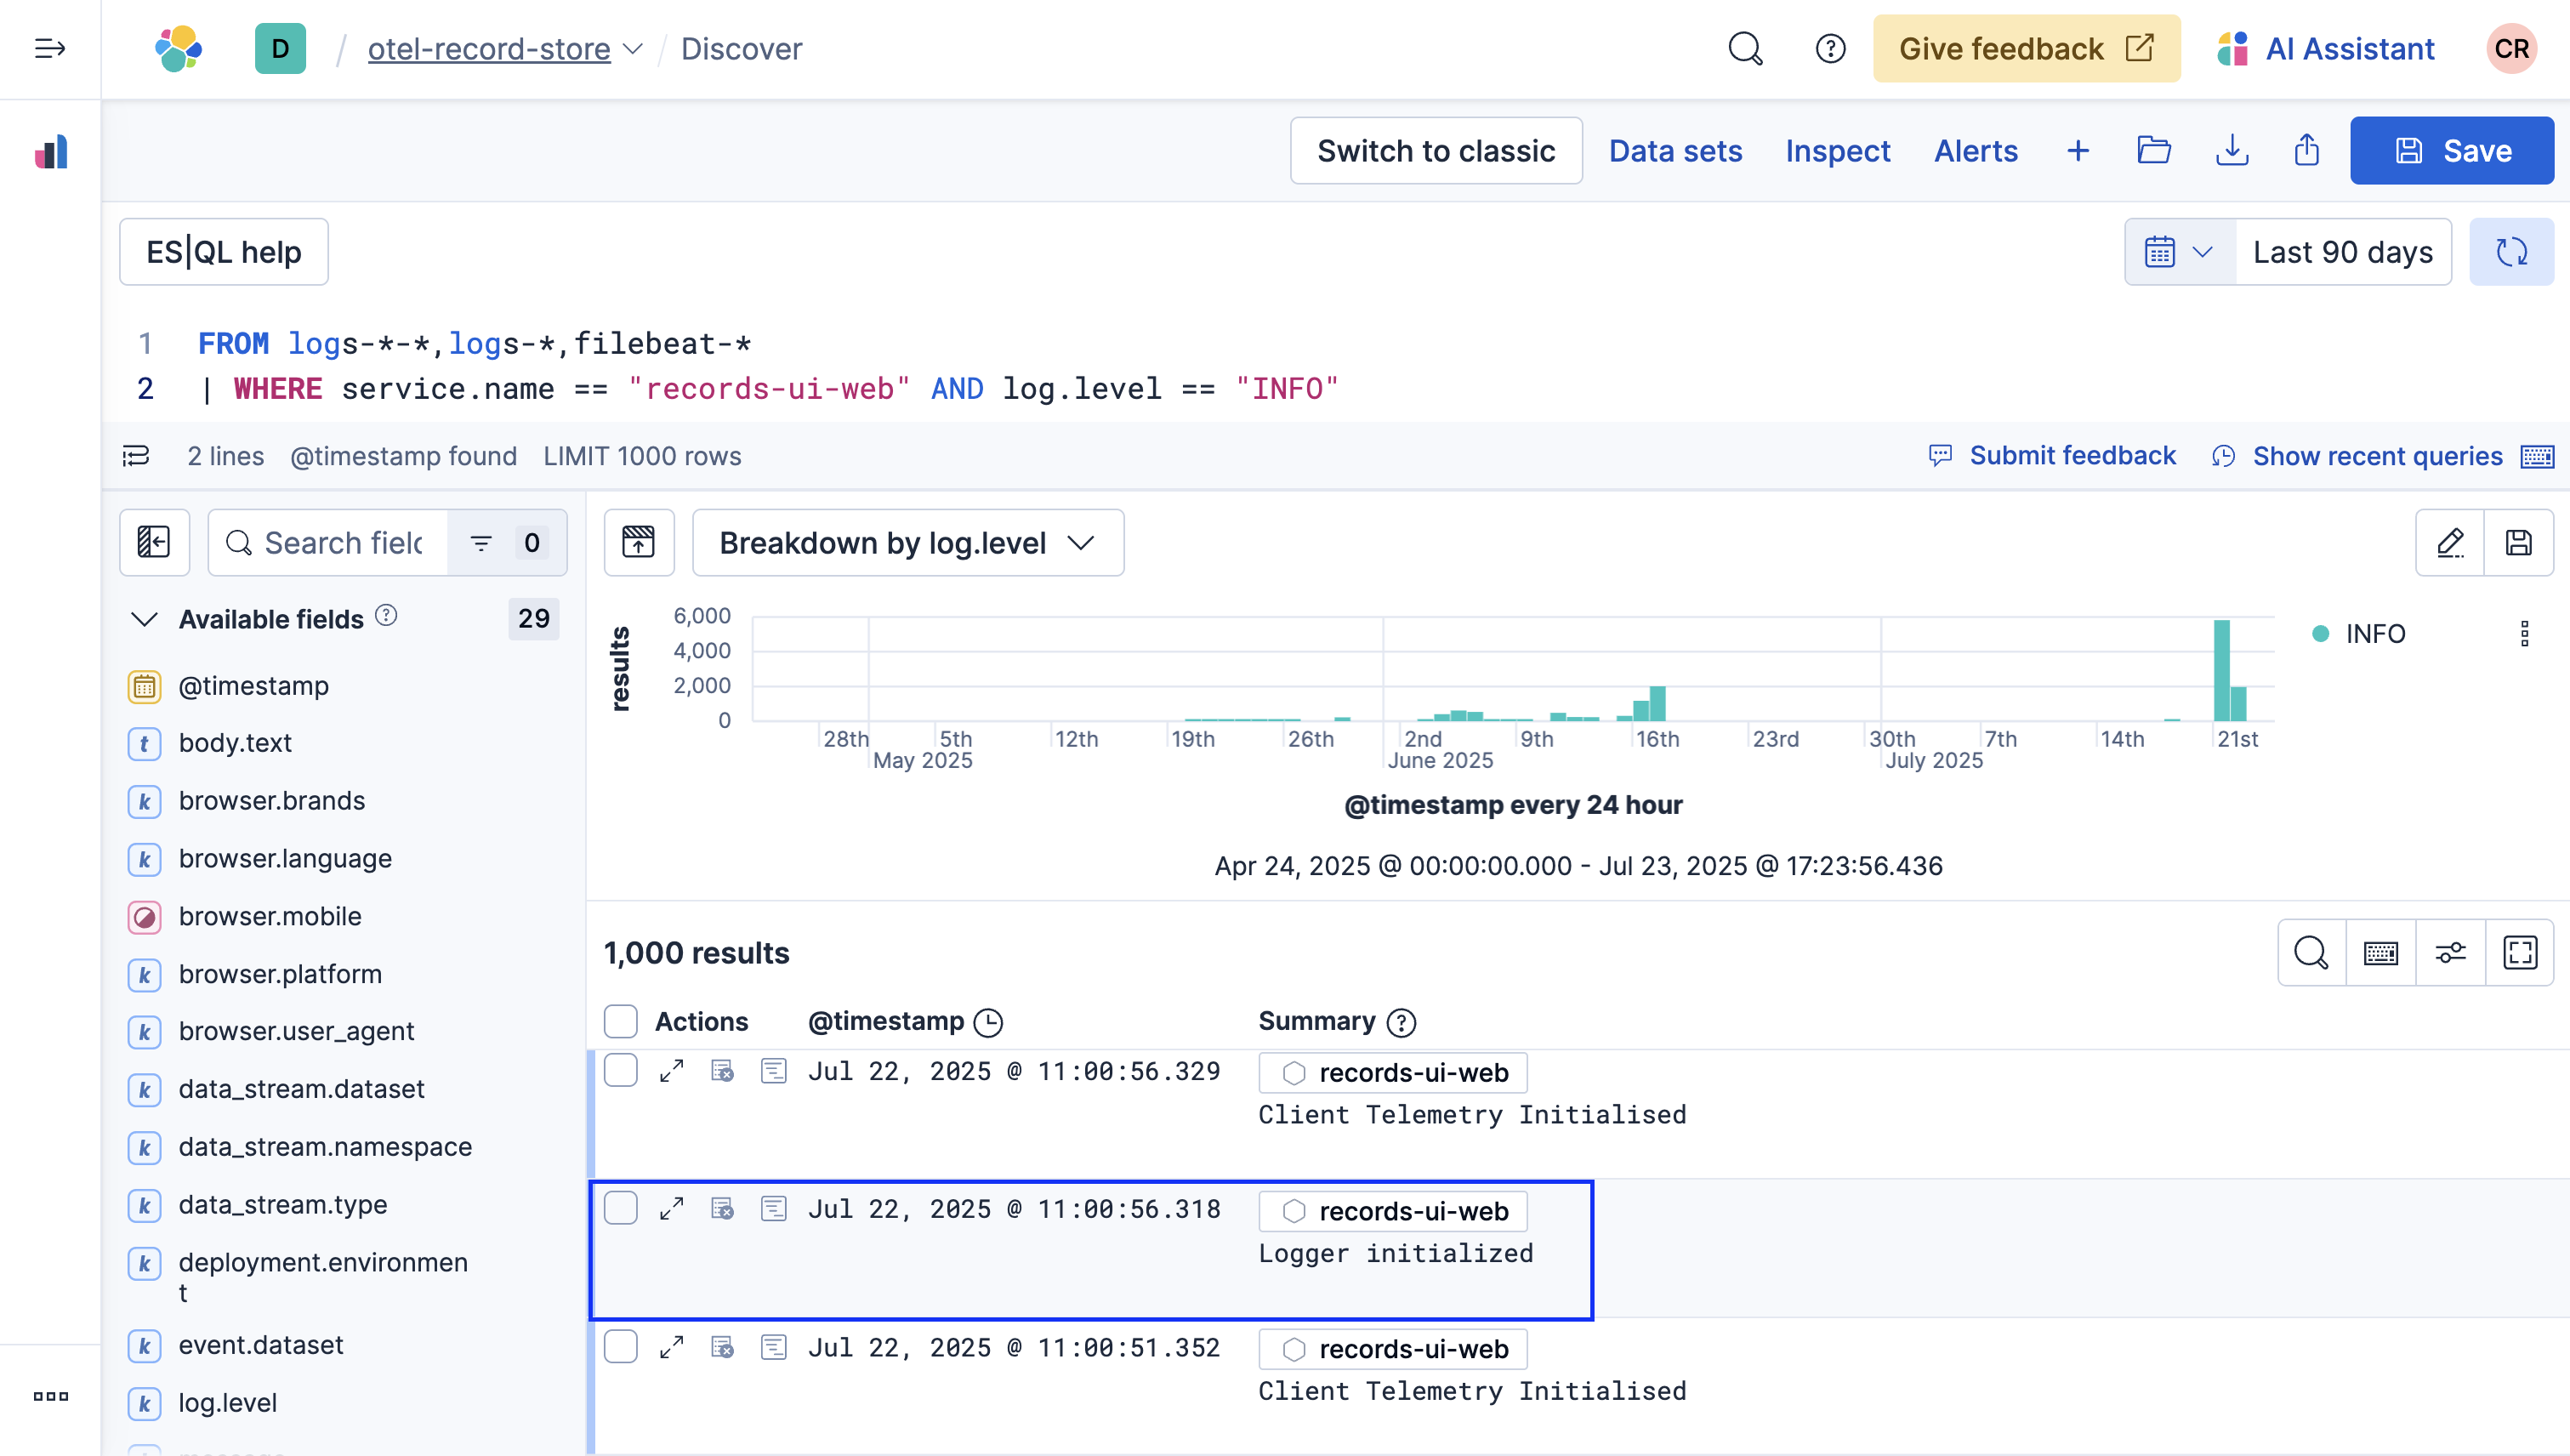This screenshot has width=2570, height=1456.
Task: Click the edit visualization pencil icon
Action: tap(2450, 543)
